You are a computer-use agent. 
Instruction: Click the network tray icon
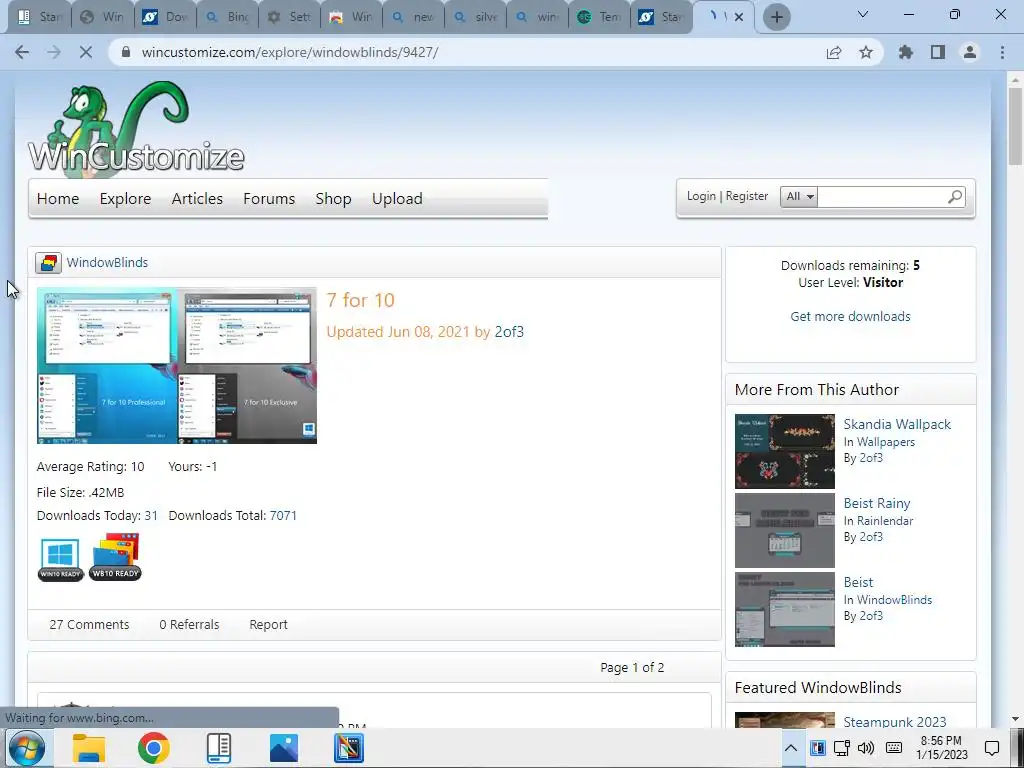(x=841, y=748)
